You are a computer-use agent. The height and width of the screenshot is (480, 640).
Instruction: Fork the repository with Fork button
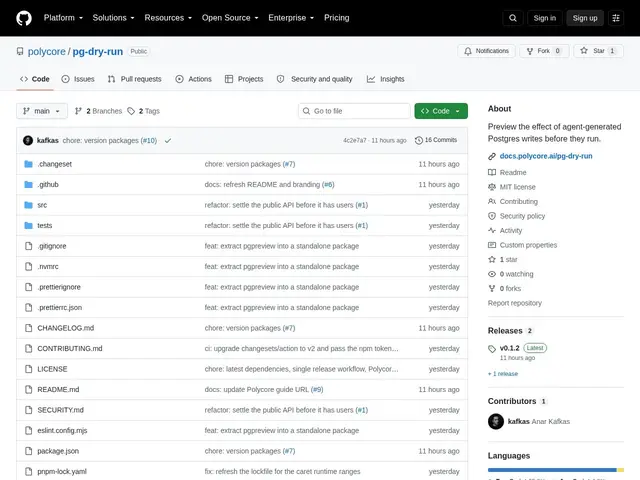tap(544, 51)
